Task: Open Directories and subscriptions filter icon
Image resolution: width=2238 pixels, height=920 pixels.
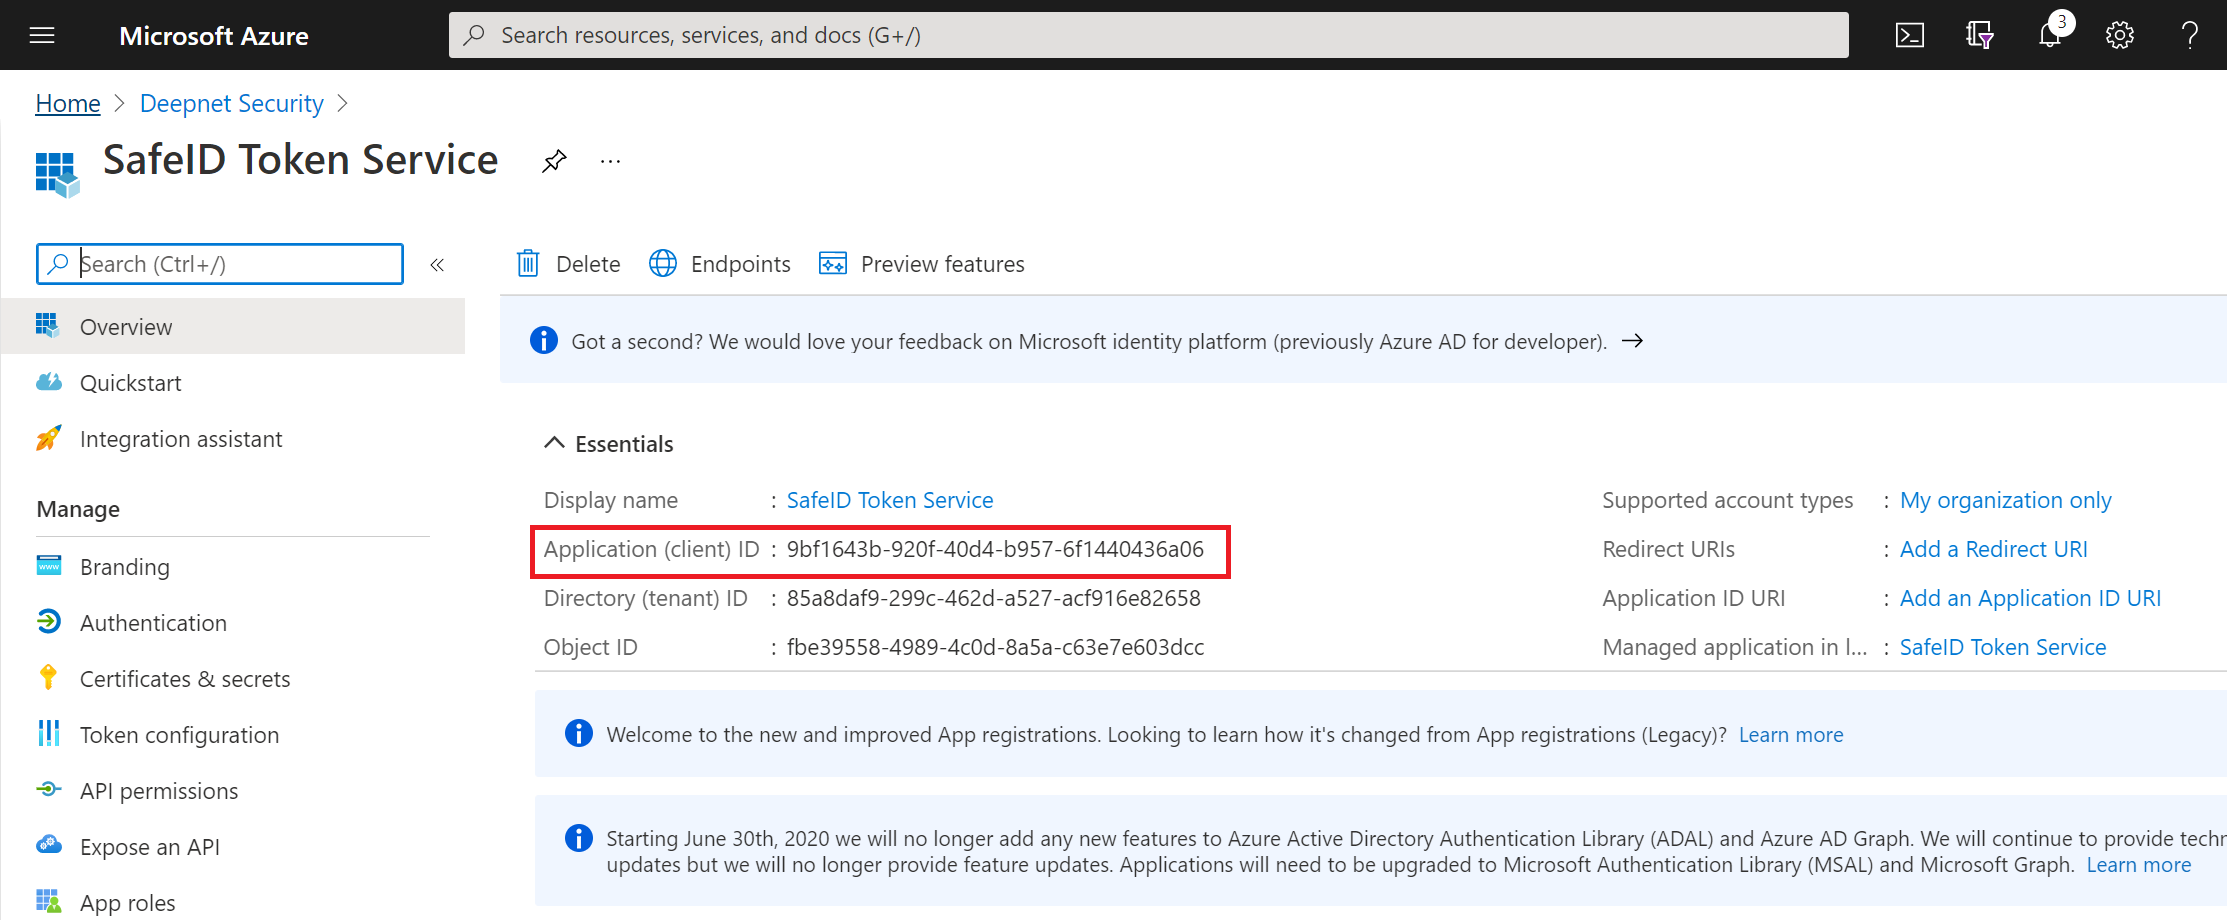Action: point(1979,36)
